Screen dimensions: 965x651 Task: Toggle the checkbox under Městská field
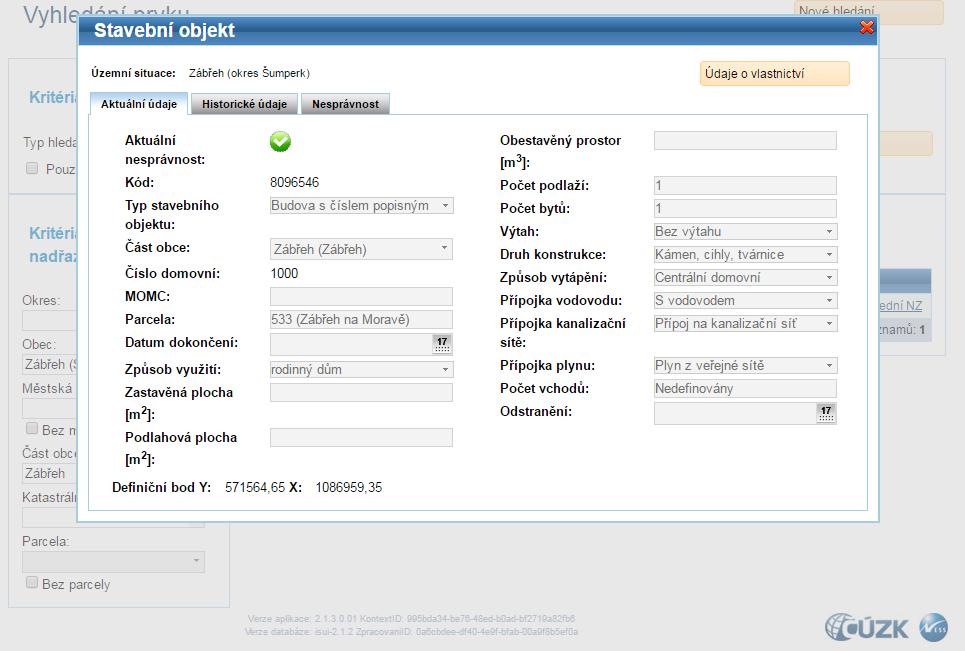tap(31, 429)
